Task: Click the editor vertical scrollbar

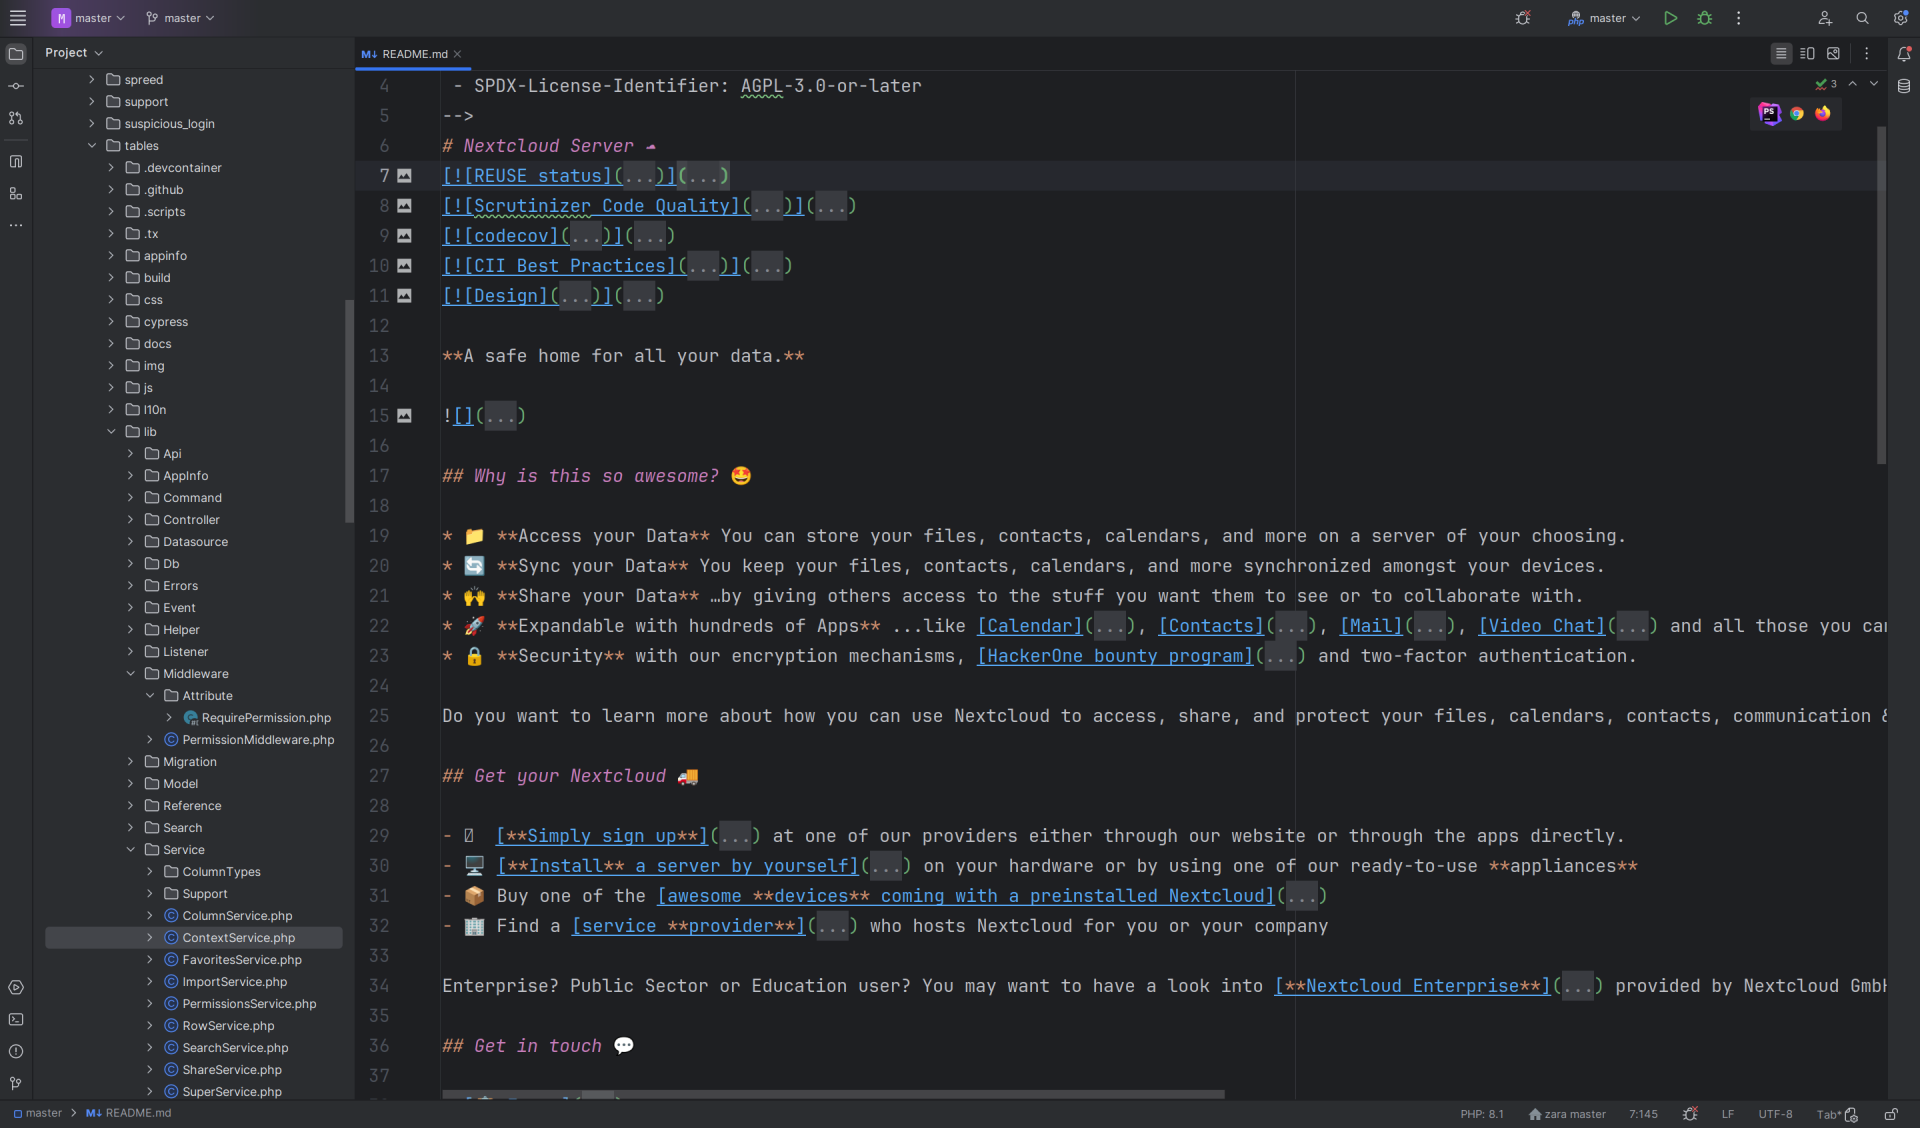Action: pyautogui.click(x=1881, y=295)
